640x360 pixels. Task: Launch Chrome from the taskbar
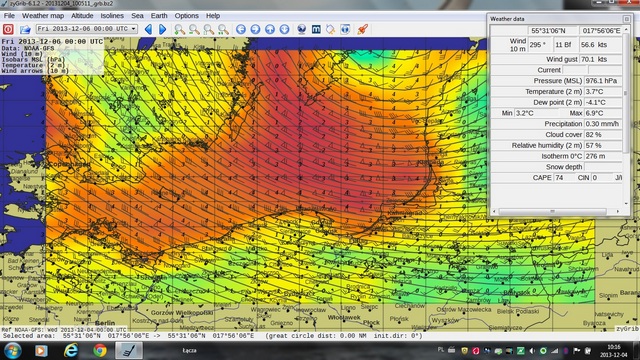tap(100, 350)
